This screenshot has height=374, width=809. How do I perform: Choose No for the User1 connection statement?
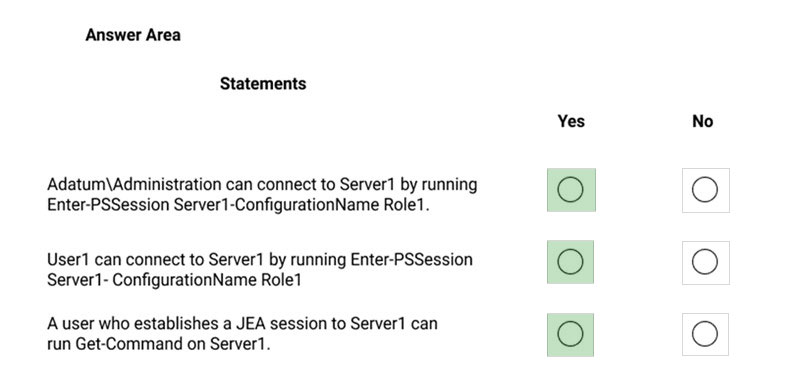705,263
